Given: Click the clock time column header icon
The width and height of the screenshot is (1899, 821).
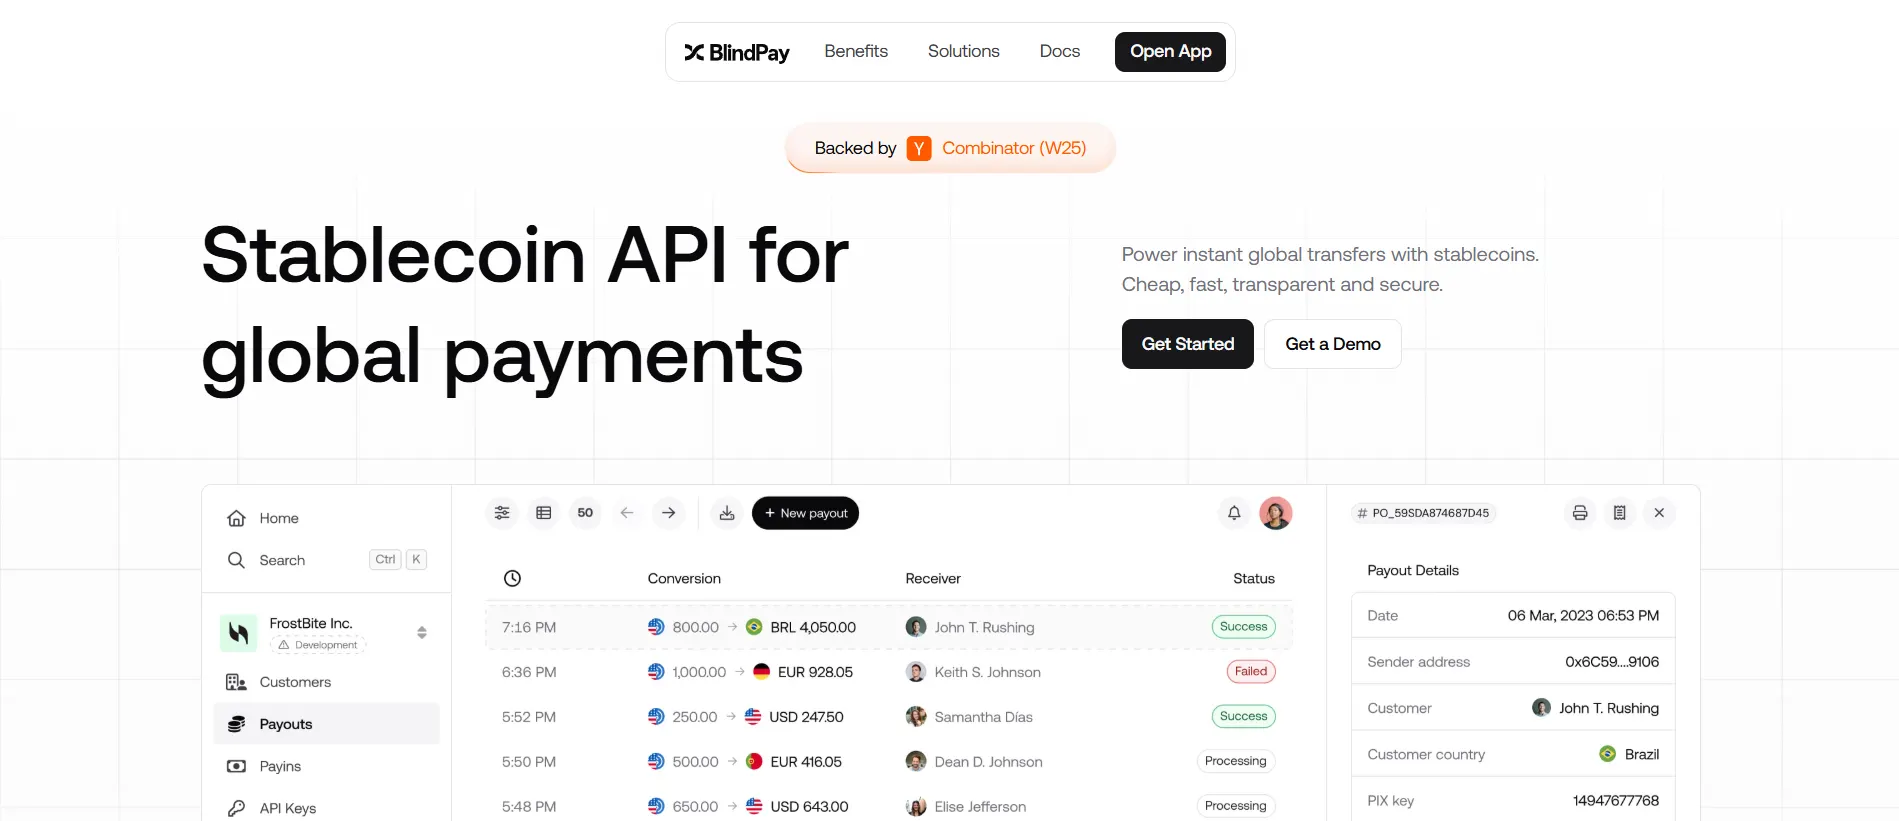Looking at the screenshot, I should pos(512,578).
